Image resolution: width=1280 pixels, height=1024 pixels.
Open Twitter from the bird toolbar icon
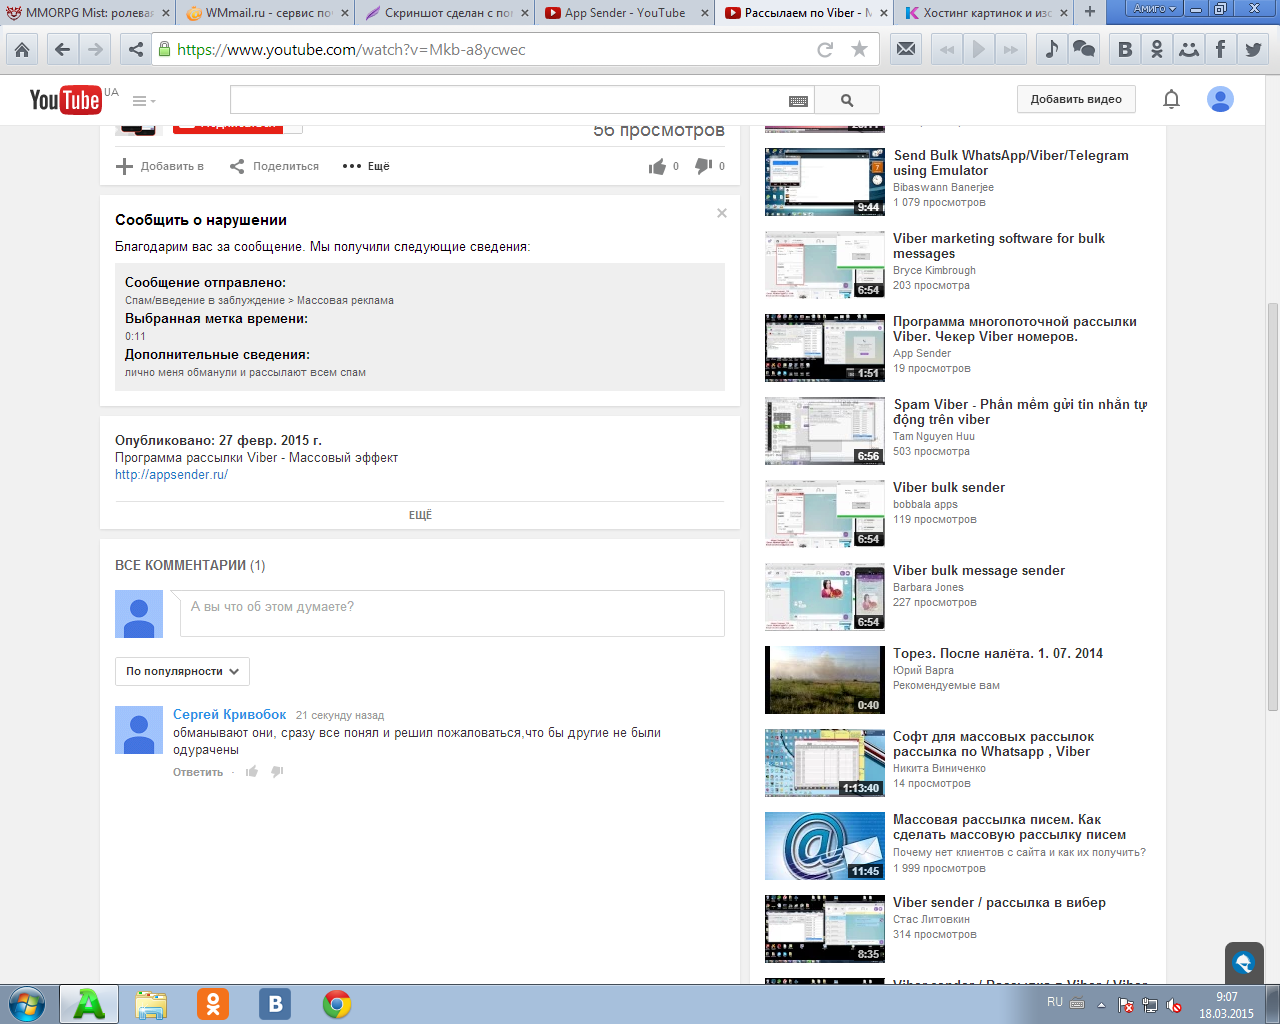pyautogui.click(x=1253, y=49)
